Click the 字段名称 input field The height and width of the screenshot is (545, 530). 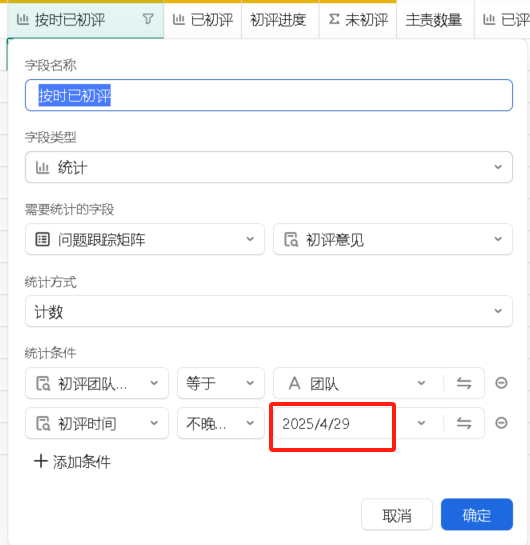pos(269,95)
